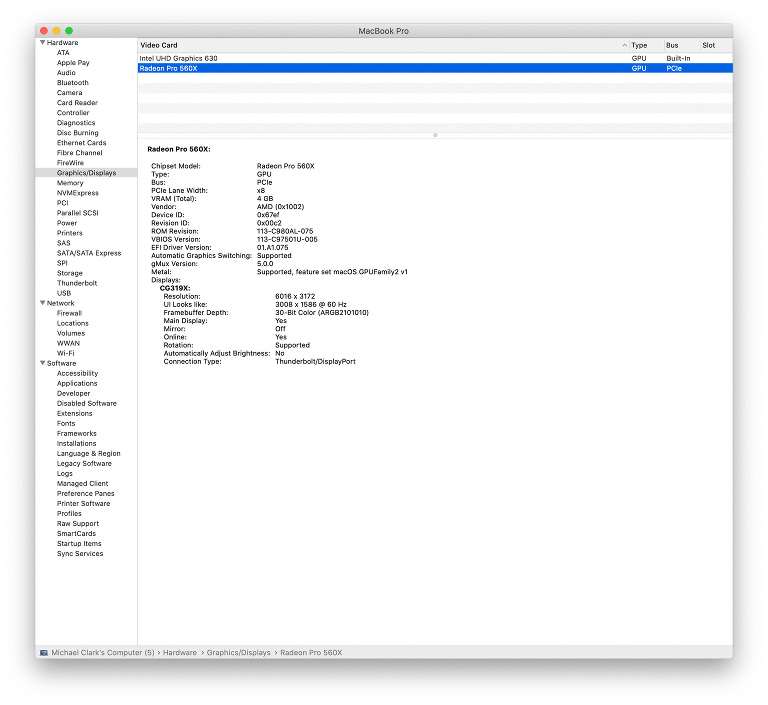Click the computer icon in path bar
Image resolution: width=768 pixels, height=705 pixels.
[44, 653]
